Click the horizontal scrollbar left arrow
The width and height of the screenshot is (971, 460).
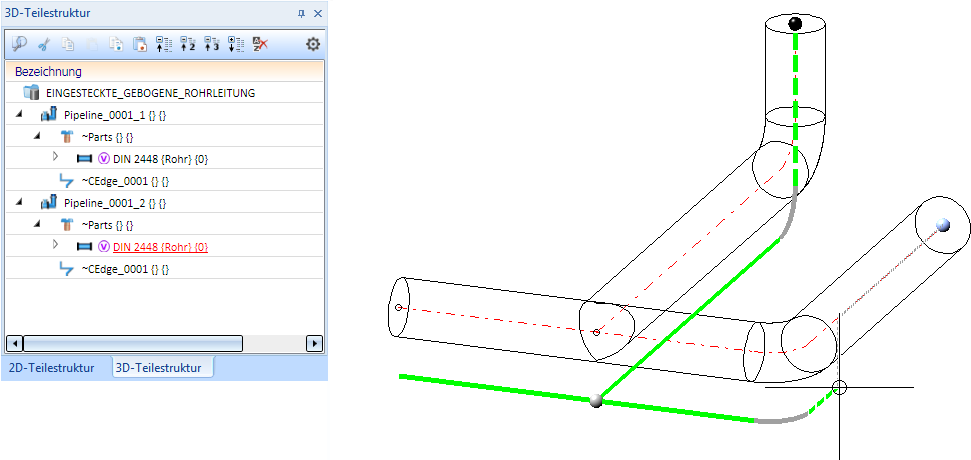click(x=14, y=343)
